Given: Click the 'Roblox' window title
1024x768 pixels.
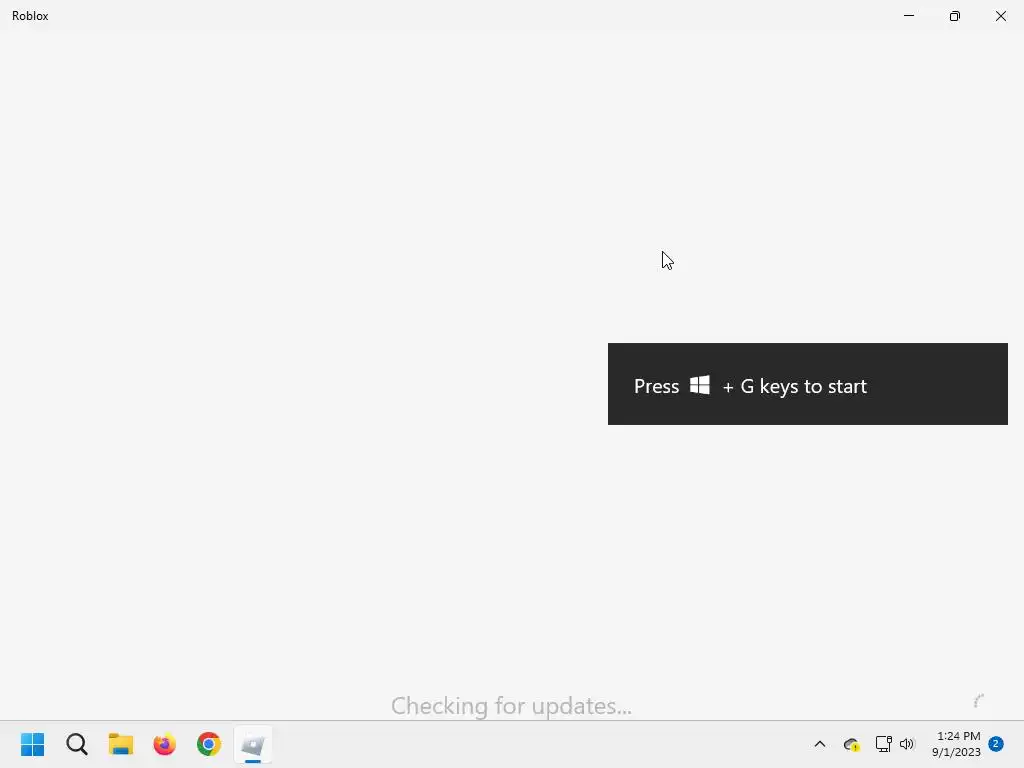Looking at the screenshot, I should tap(30, 16).
